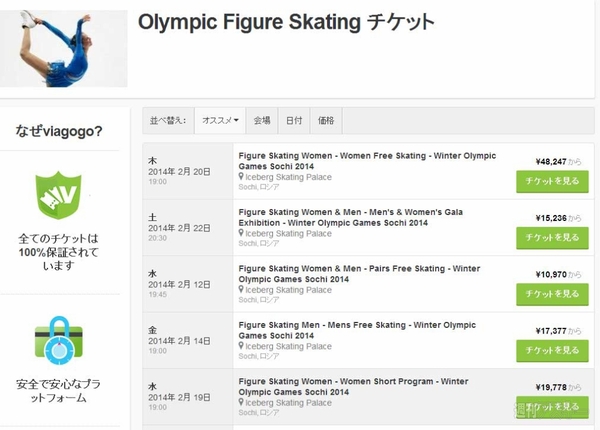Image resolution: width=600 pixels, height=430 pixels.
Task: Open Women Free Skating event title link
Action: coord(366,161)
